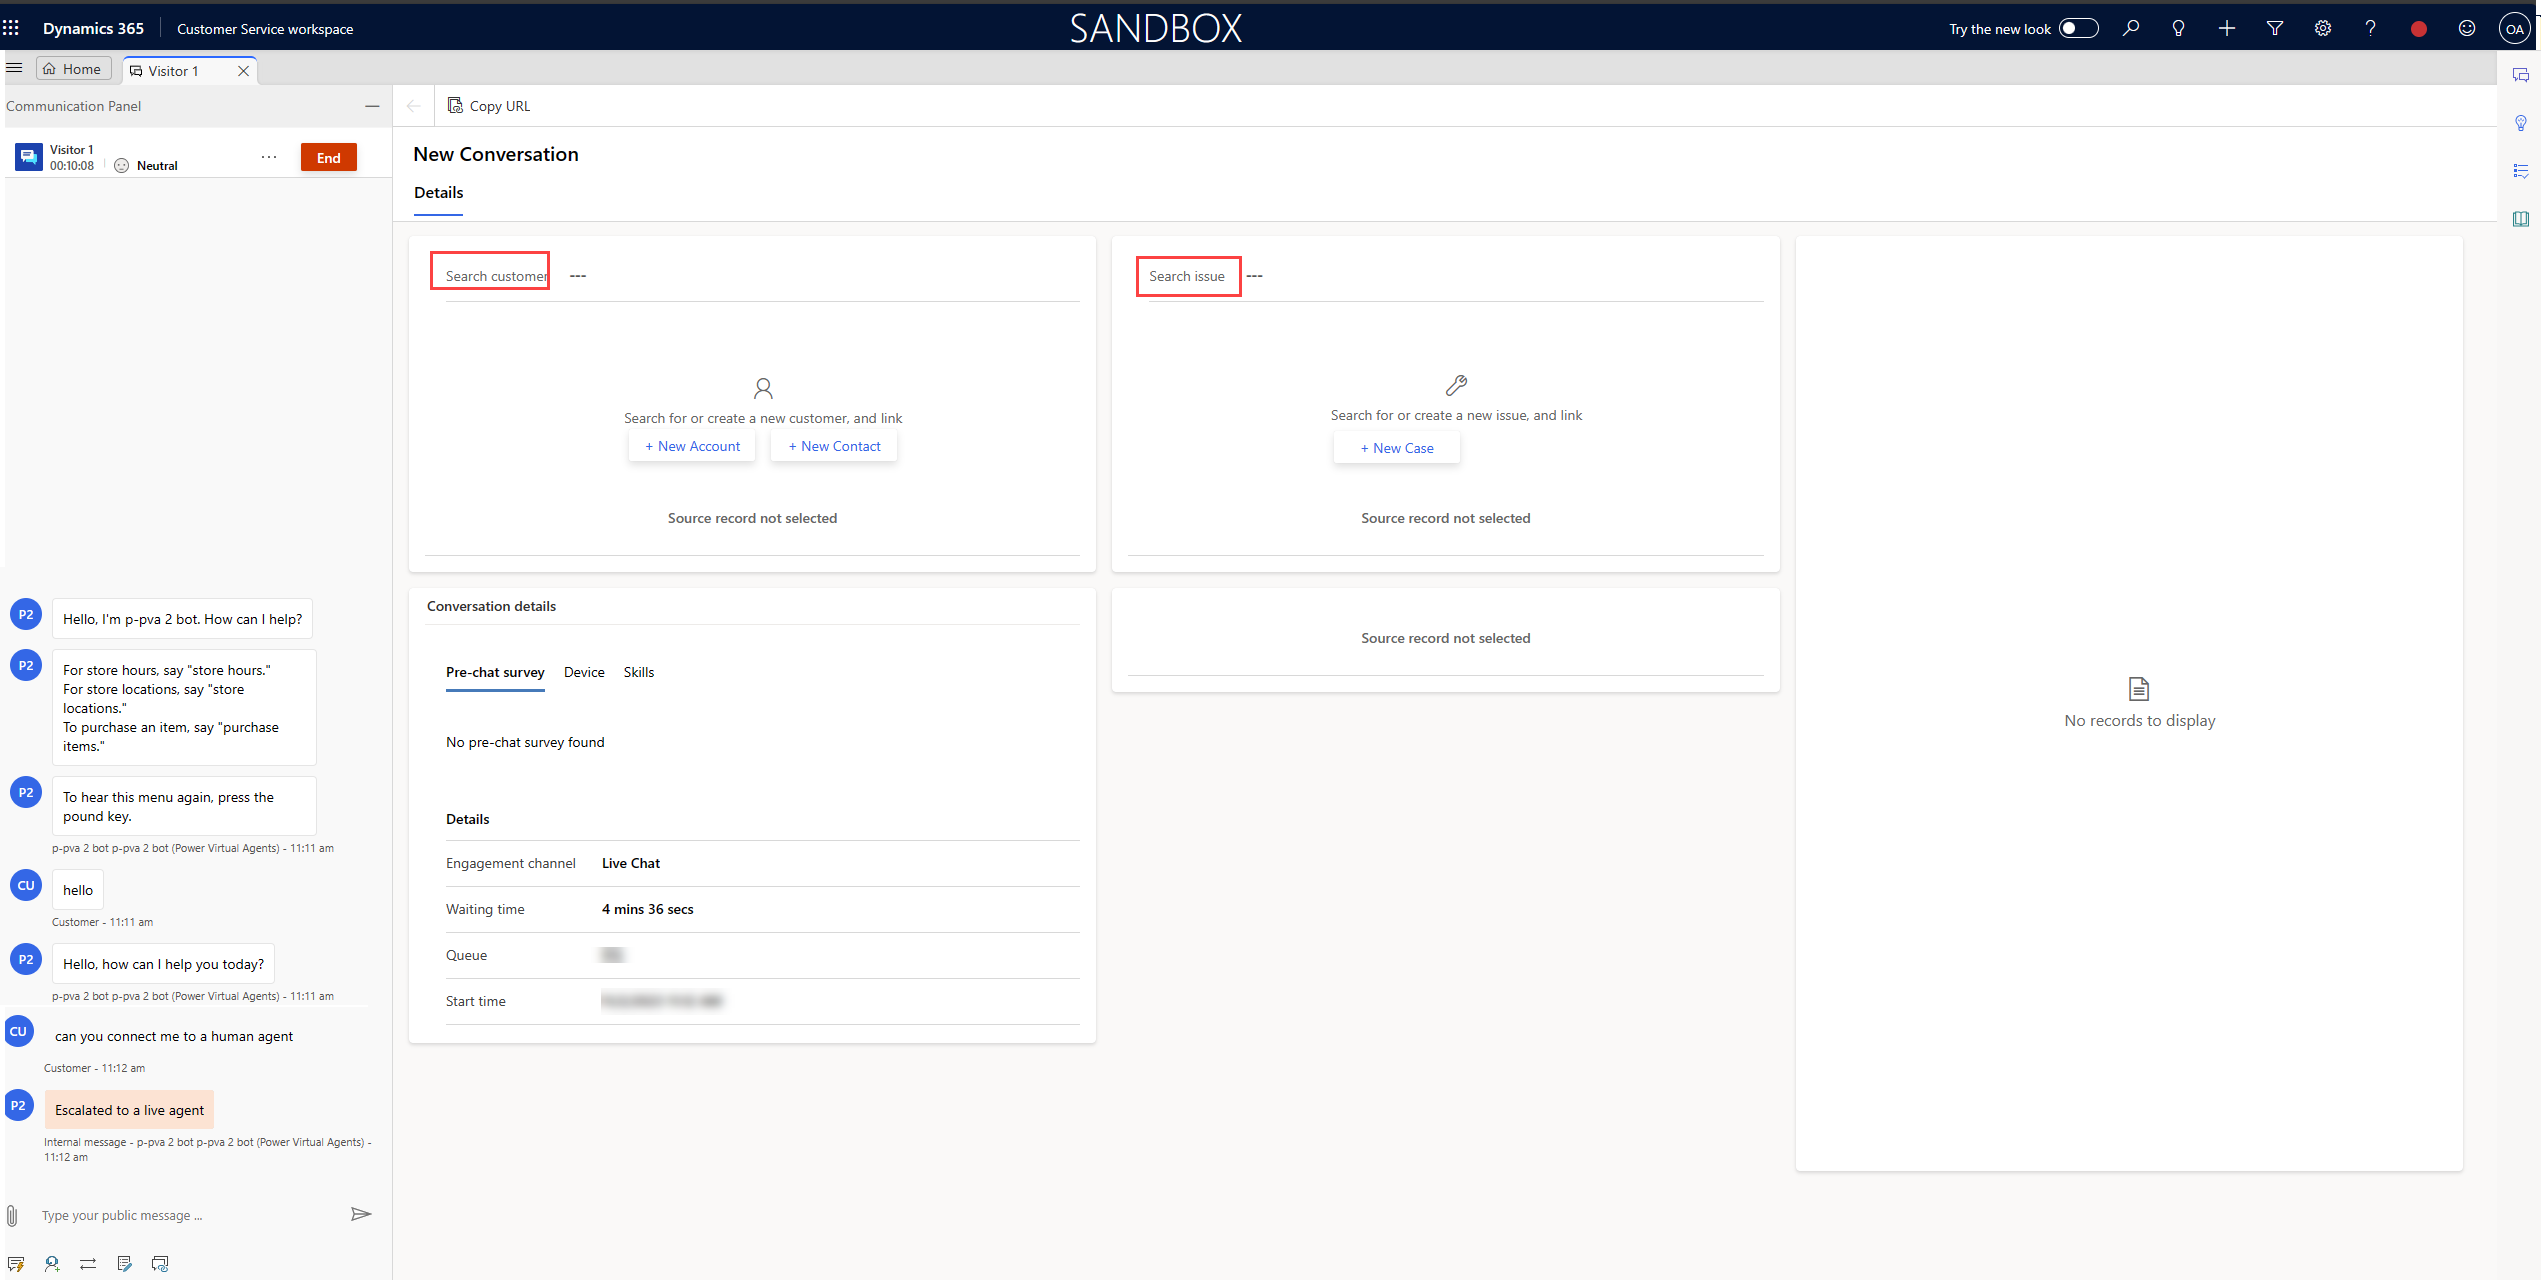
Task: Open the Visitor 1 more options ellipsis
Action: 268,157
